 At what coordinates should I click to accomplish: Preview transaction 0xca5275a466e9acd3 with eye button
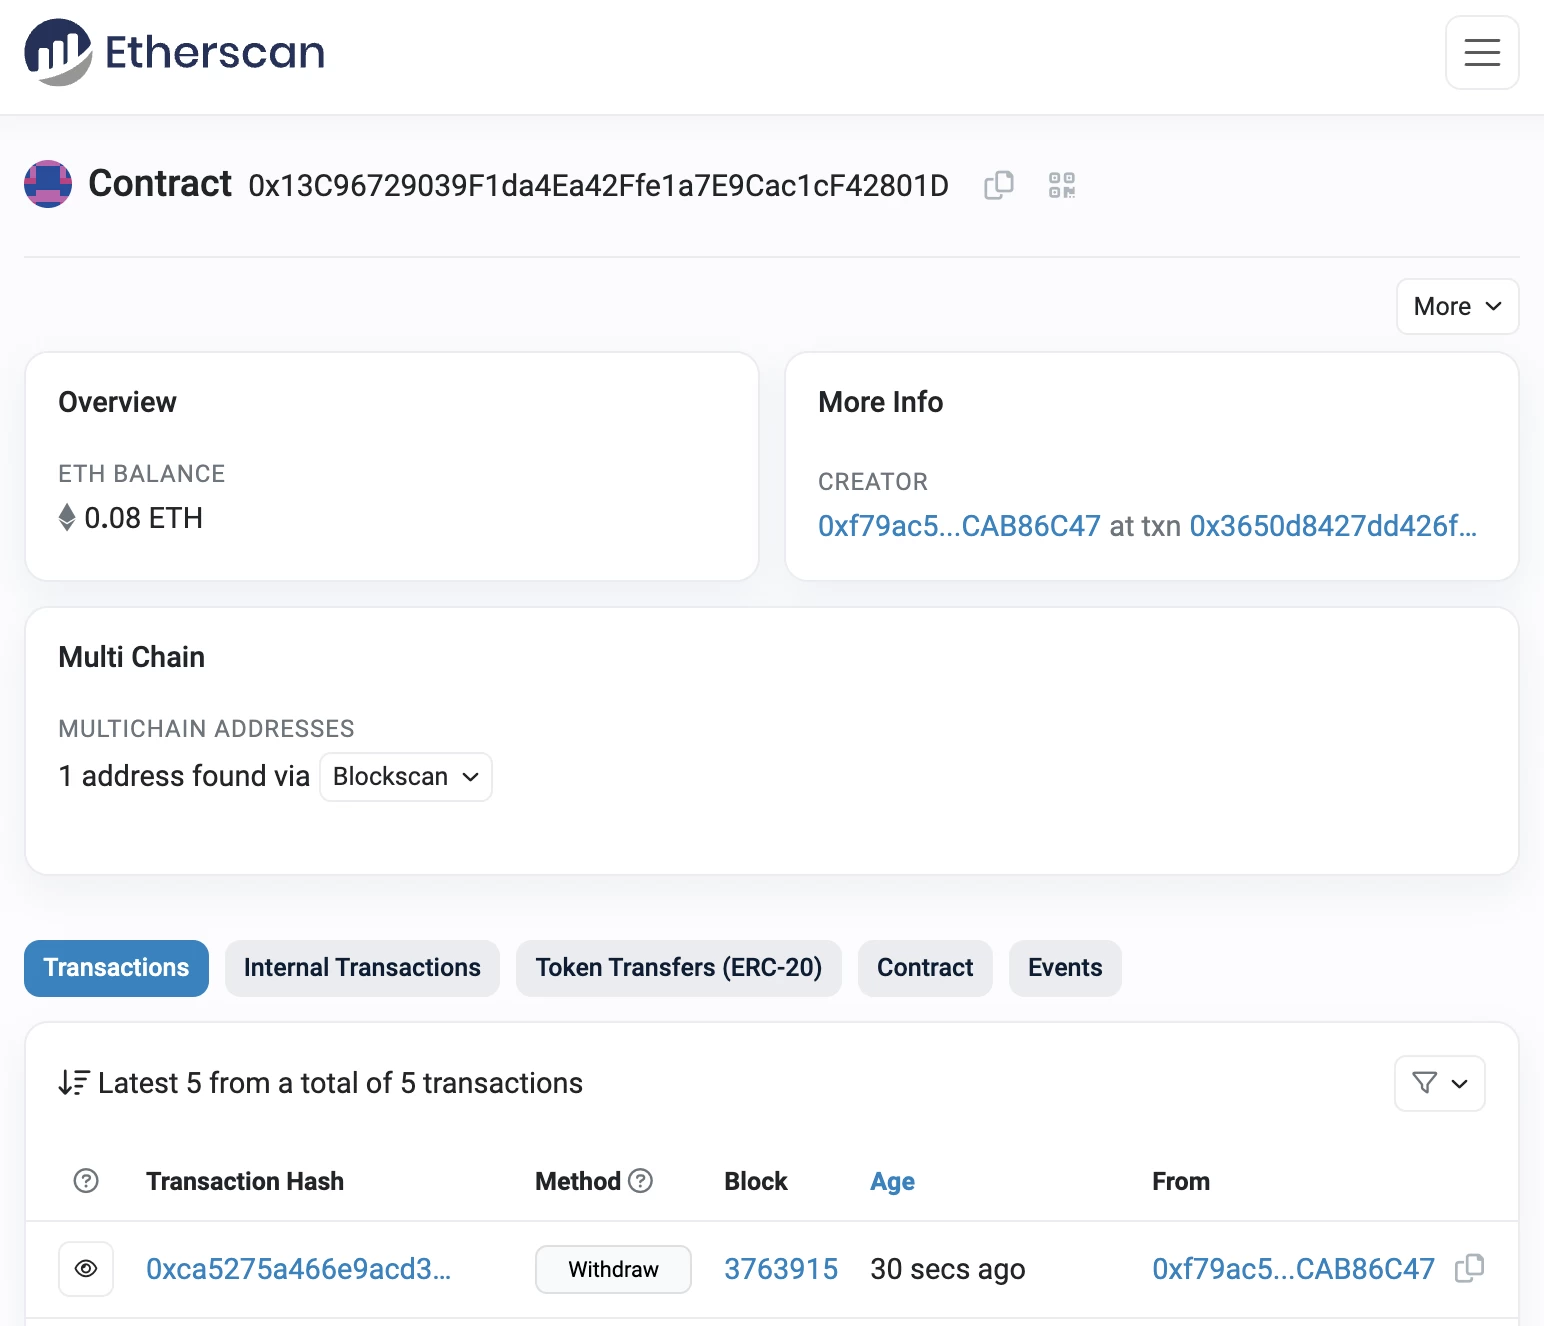[86, 1269]
